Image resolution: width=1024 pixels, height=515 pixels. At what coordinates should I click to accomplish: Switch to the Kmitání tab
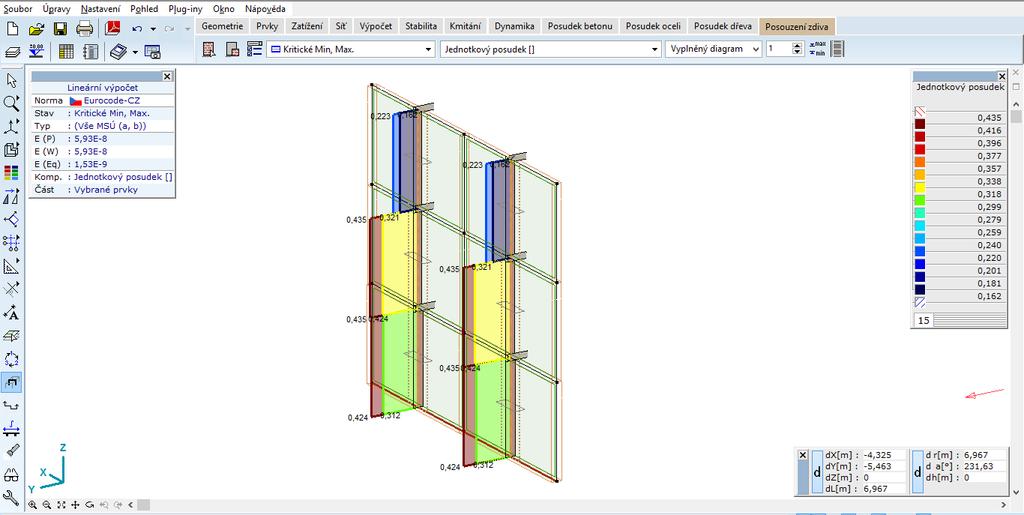(x=466, y=26)
